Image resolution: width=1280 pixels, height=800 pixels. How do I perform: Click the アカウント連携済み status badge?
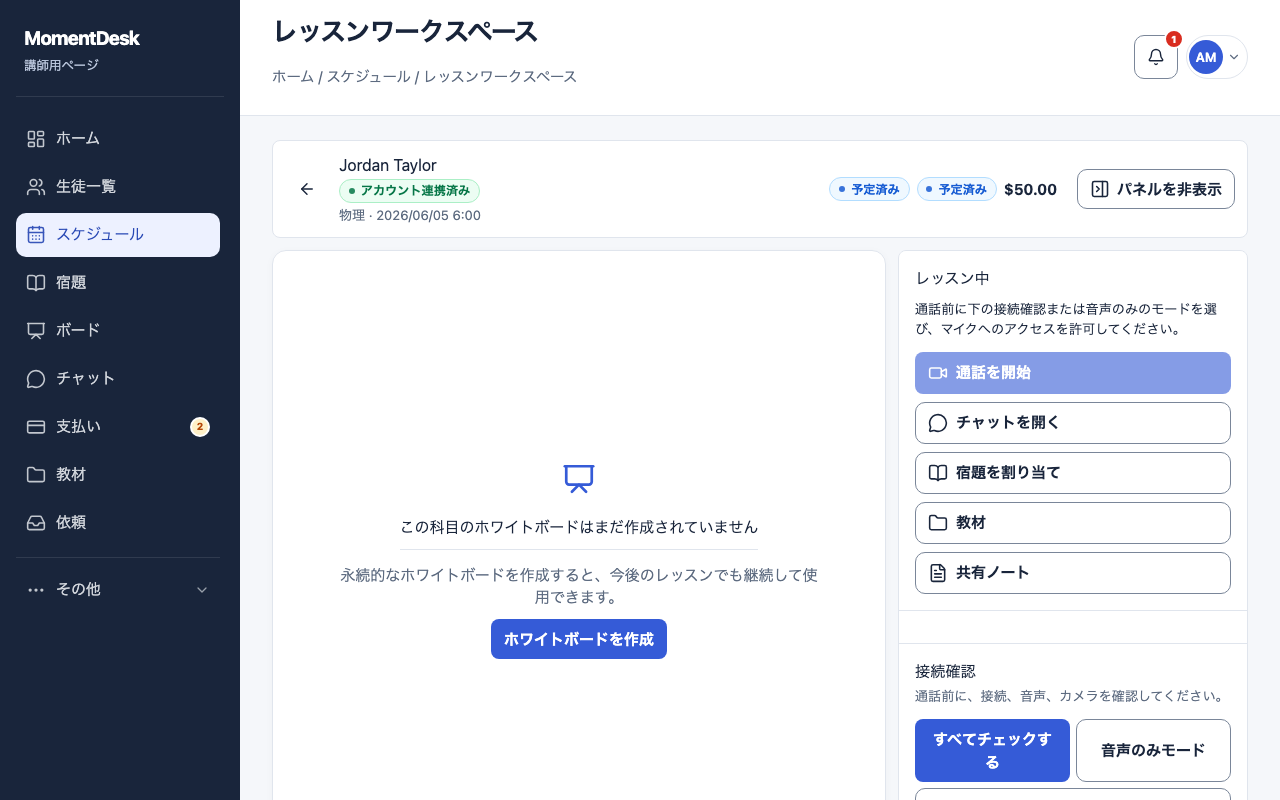410,190
